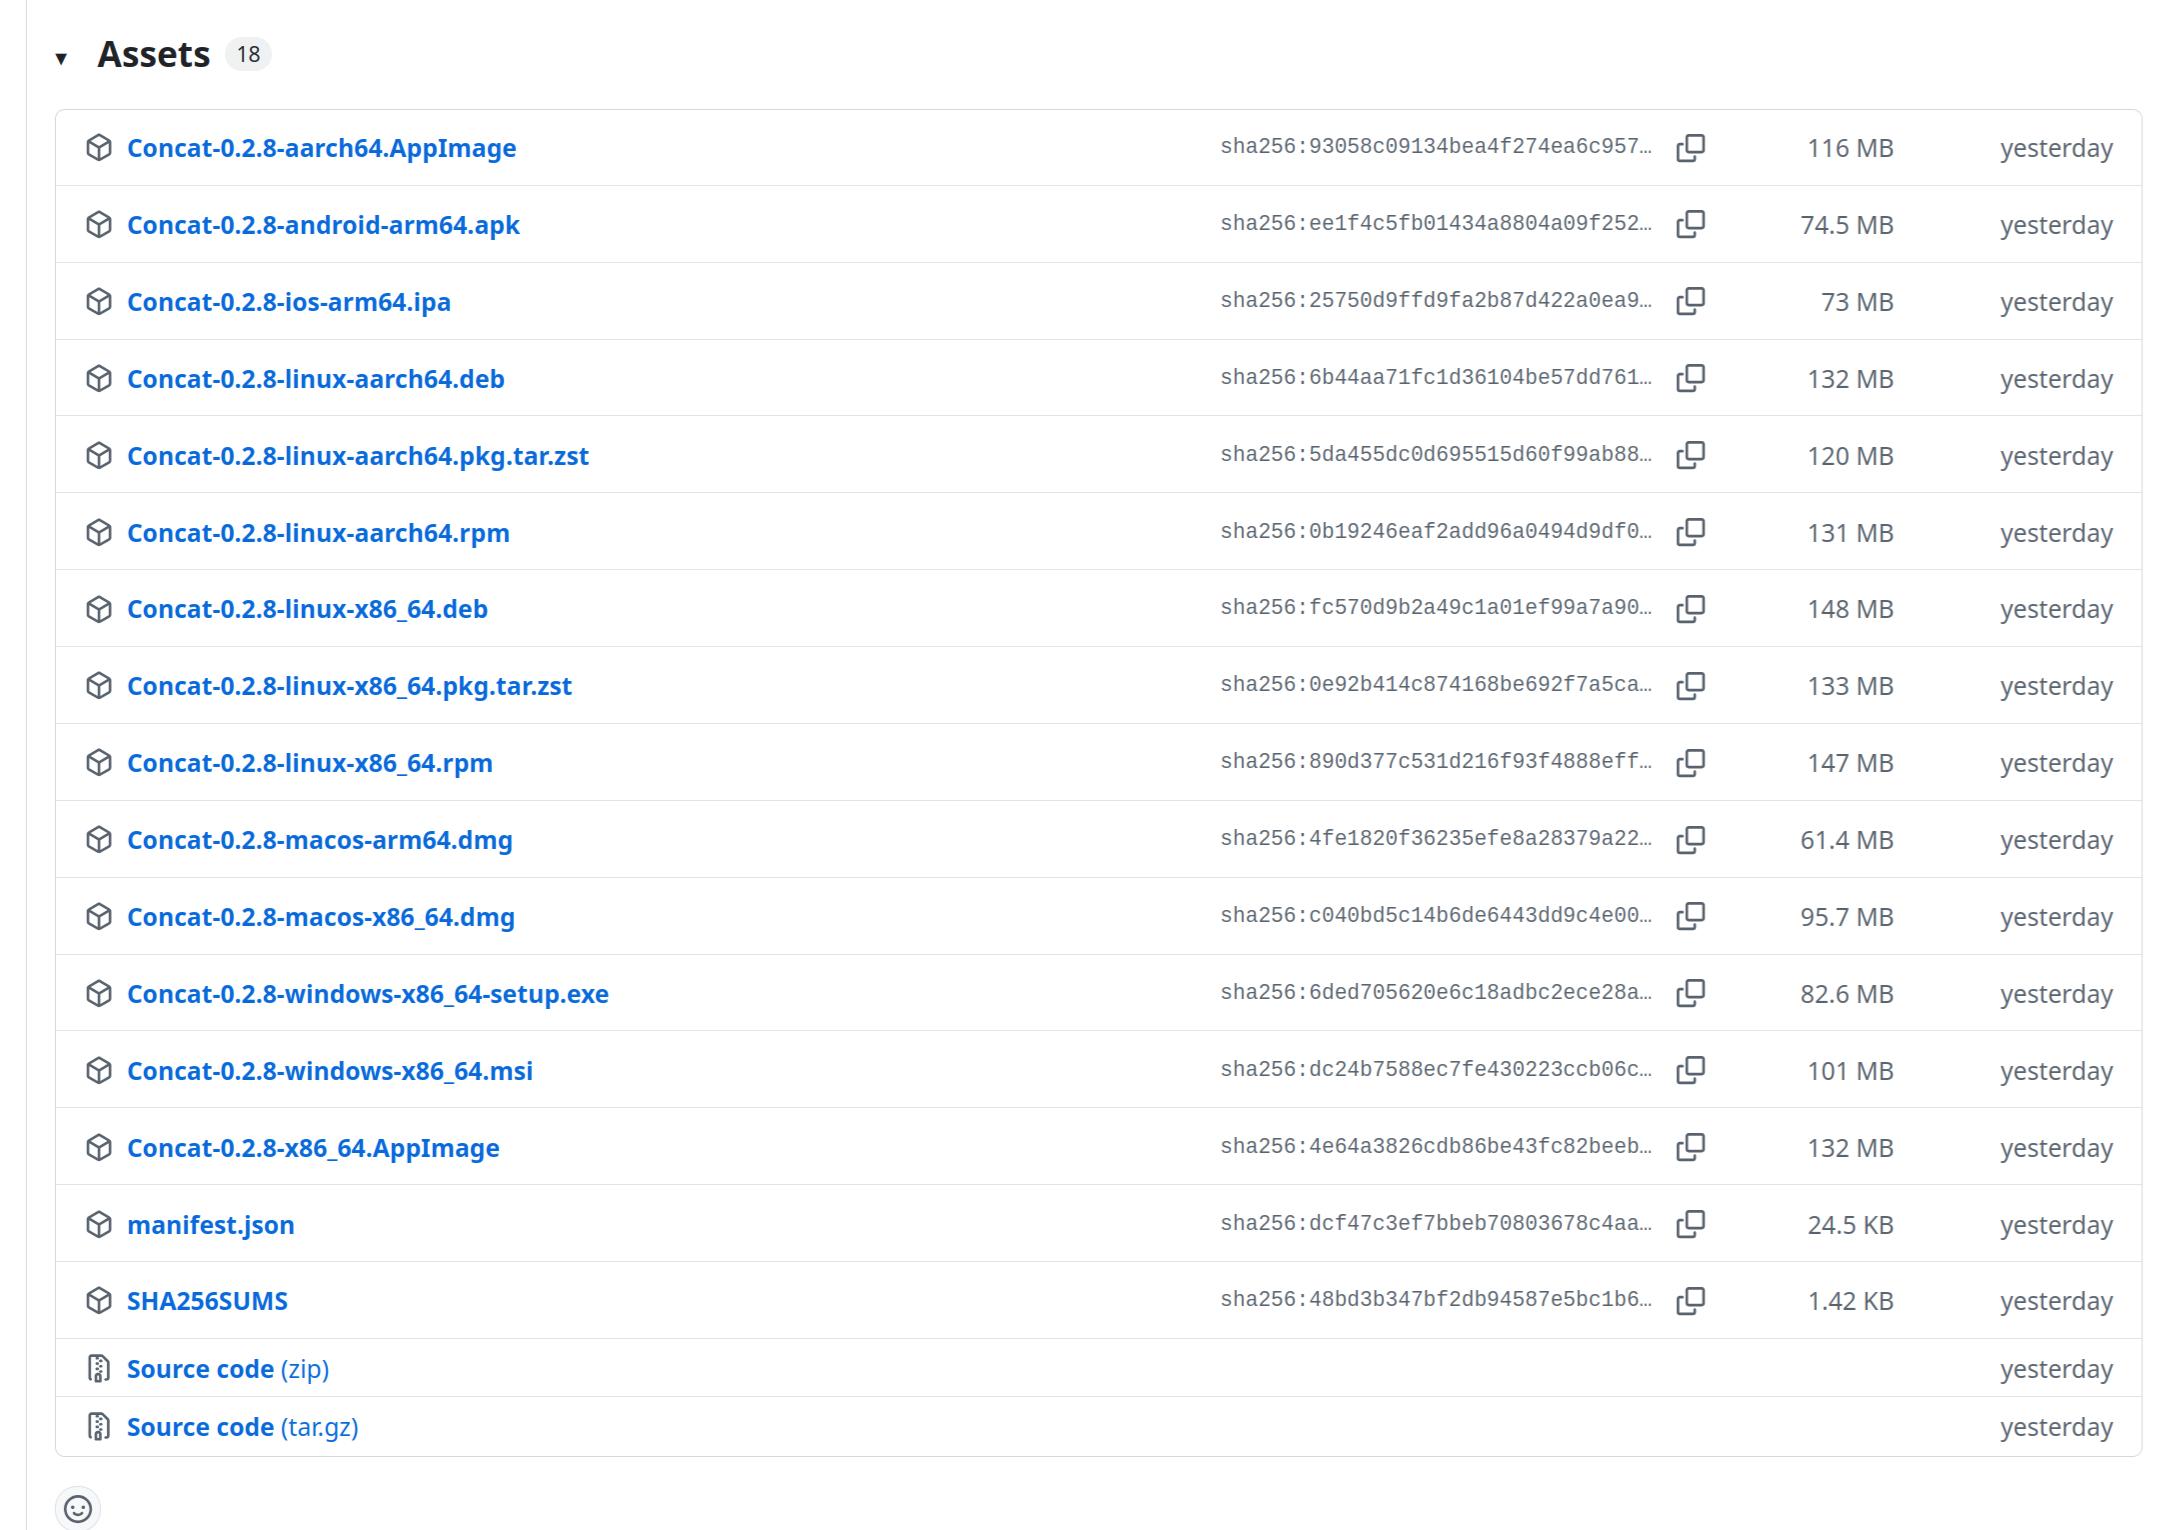This screenshot has width=2170, height=1530.
Task: Copy sha256 for linux-aarch64.deb
Action: coord(1690,378)
